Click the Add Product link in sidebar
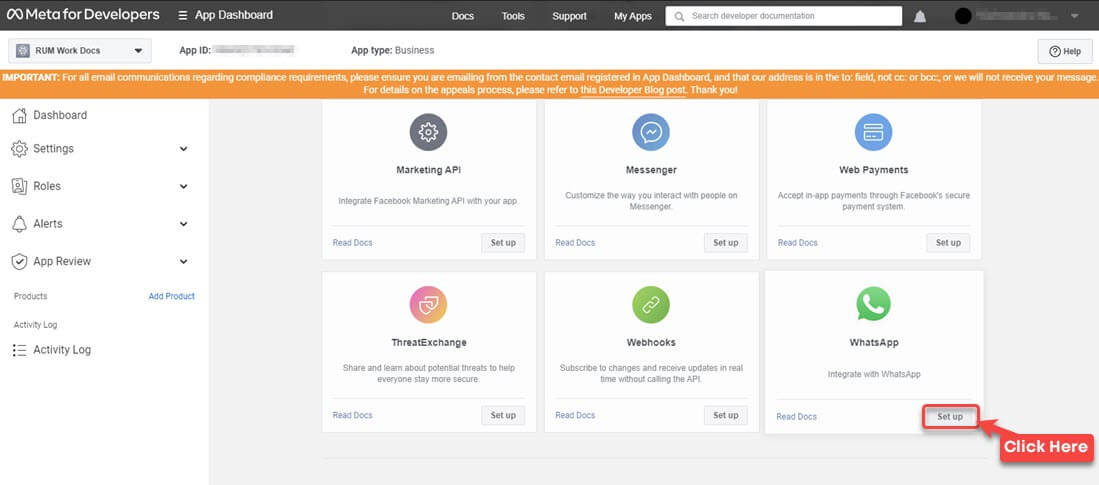 pyautogui.click(x=172, y=296)
